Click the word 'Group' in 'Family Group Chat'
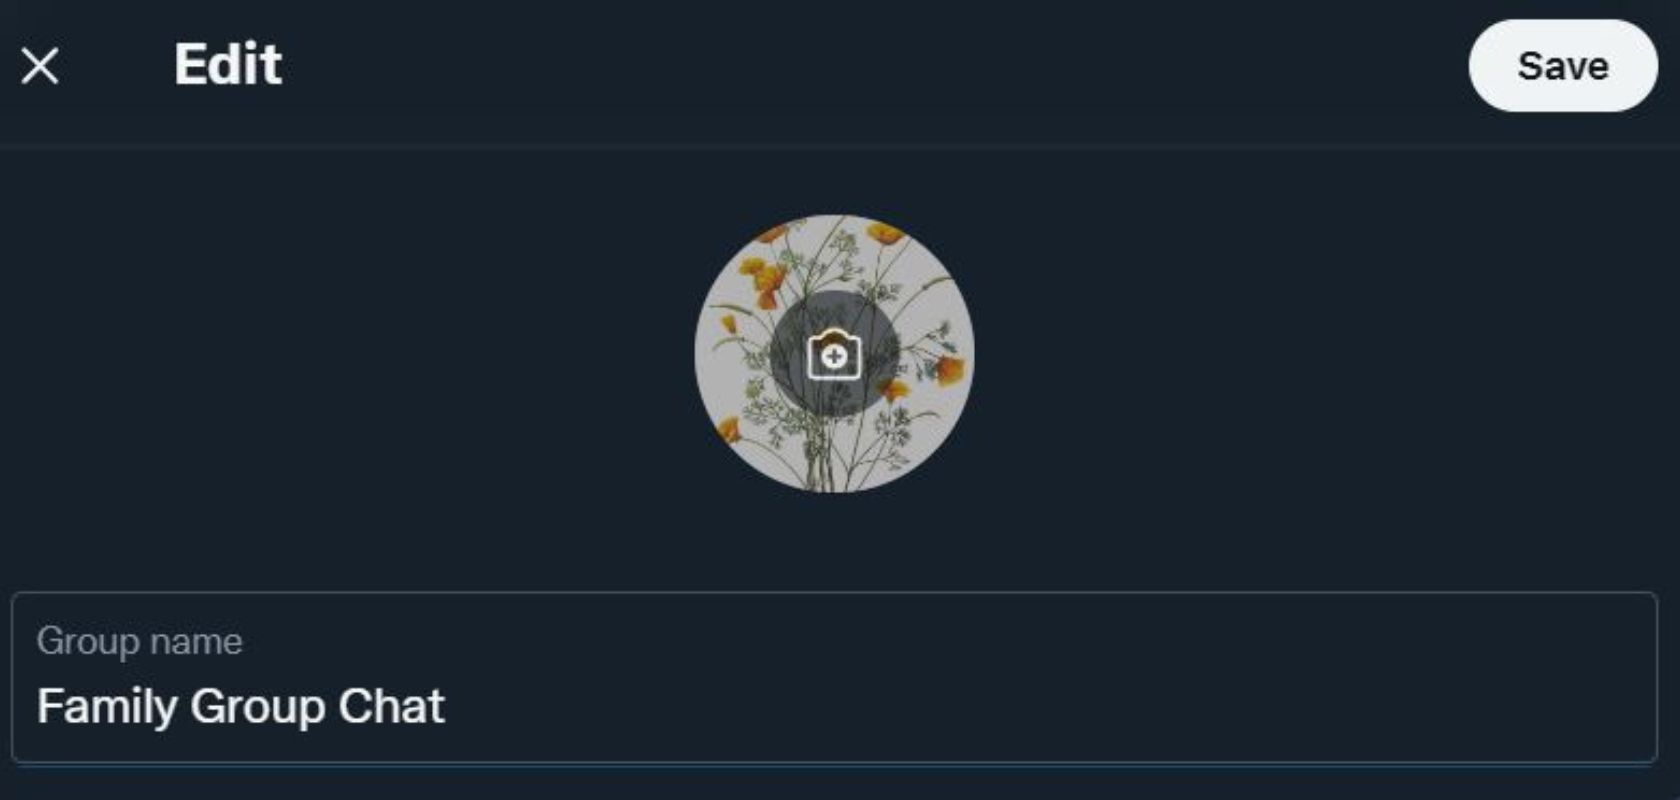 [258, 707]
